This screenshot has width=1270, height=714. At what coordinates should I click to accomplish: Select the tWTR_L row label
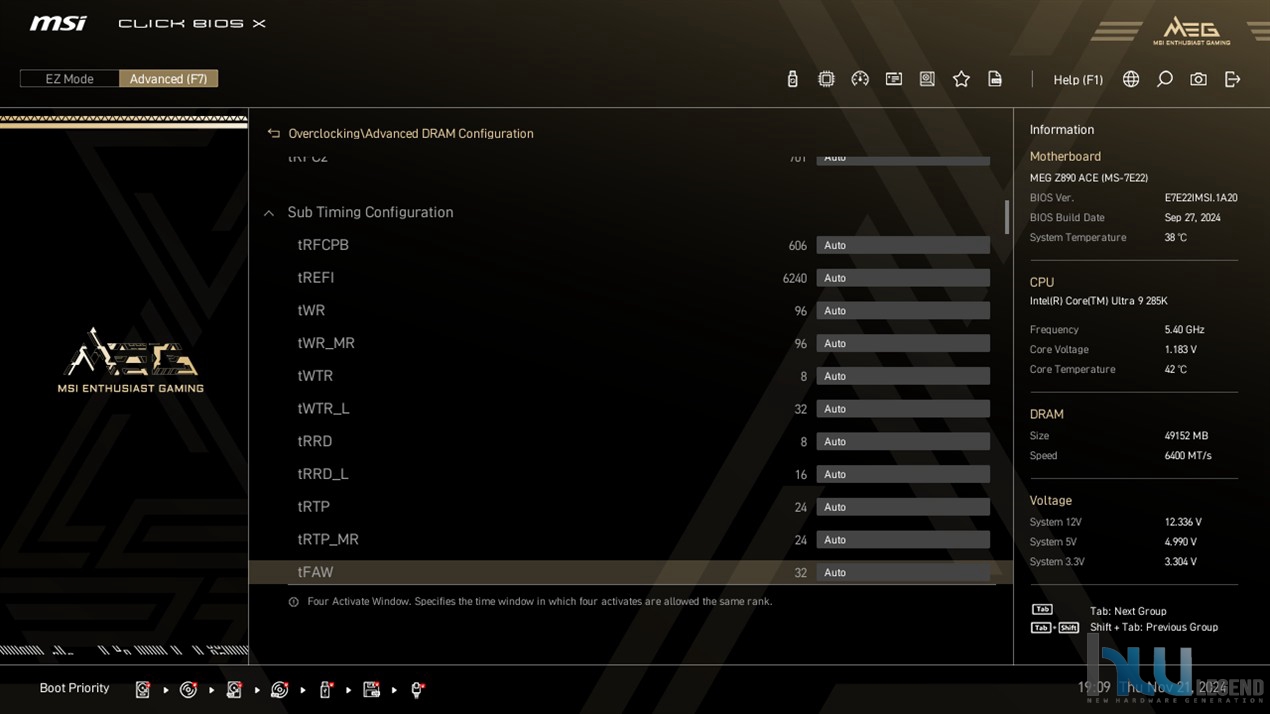(323, 409)
